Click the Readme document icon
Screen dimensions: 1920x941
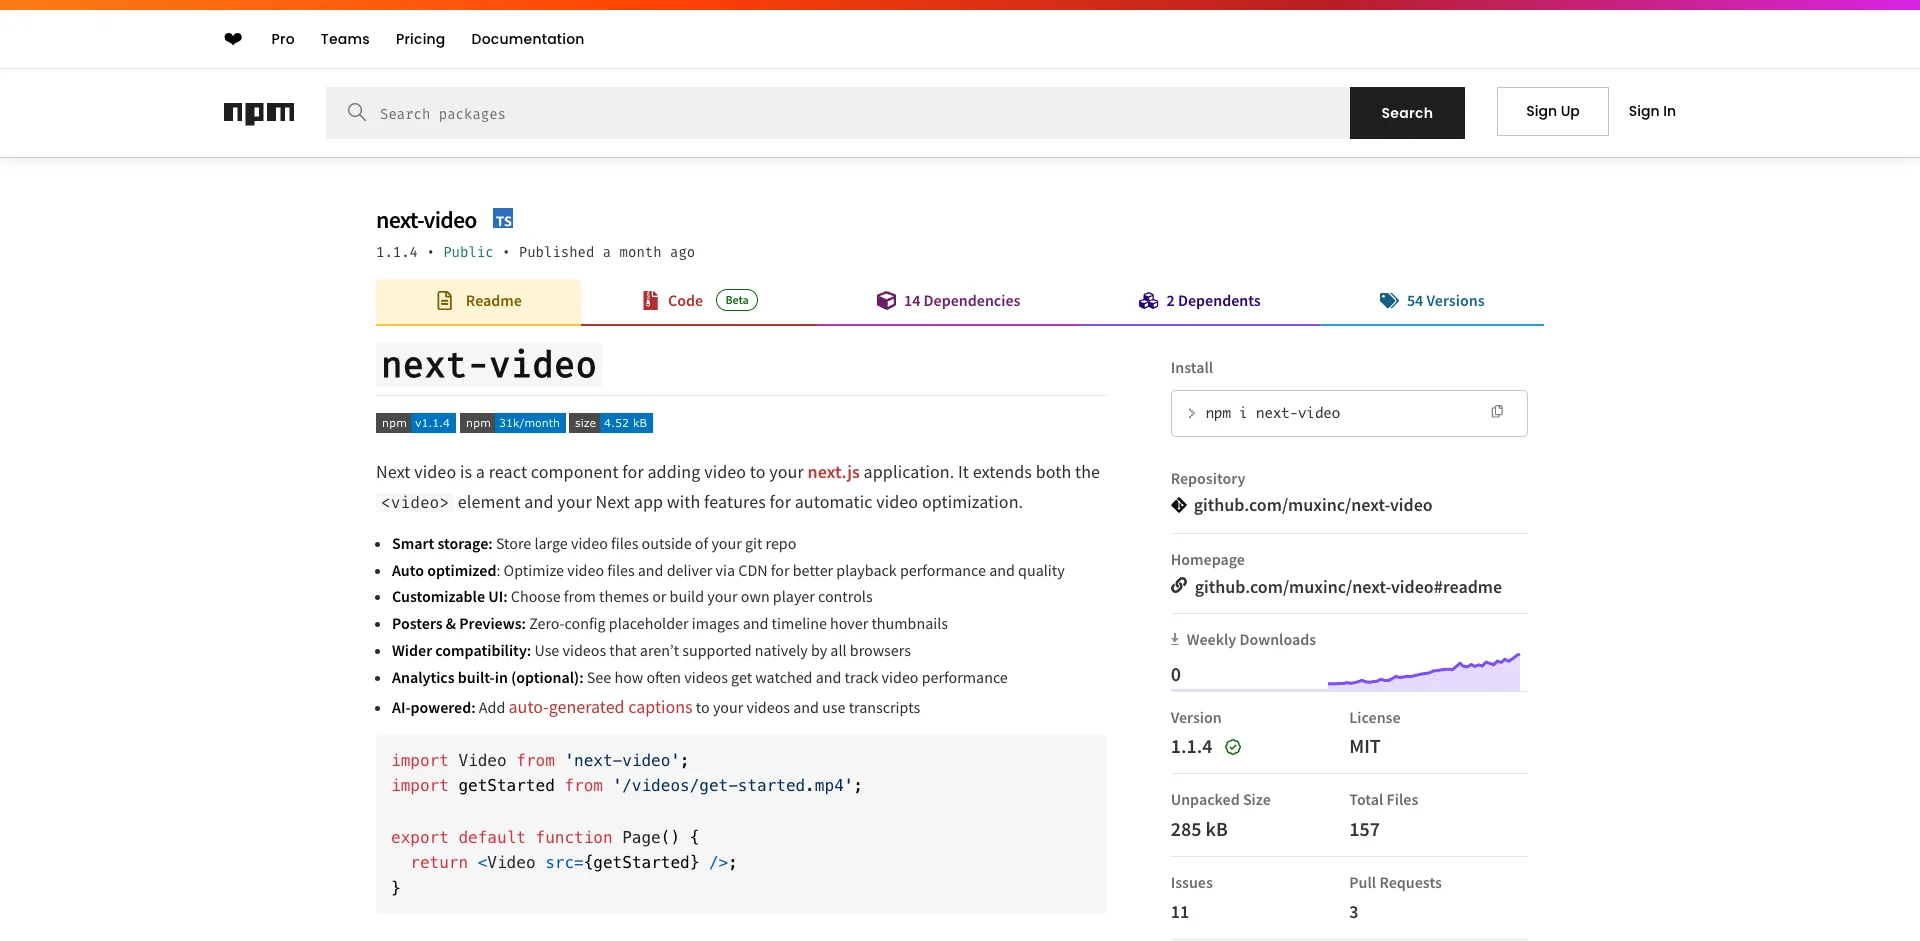(445, 300)
